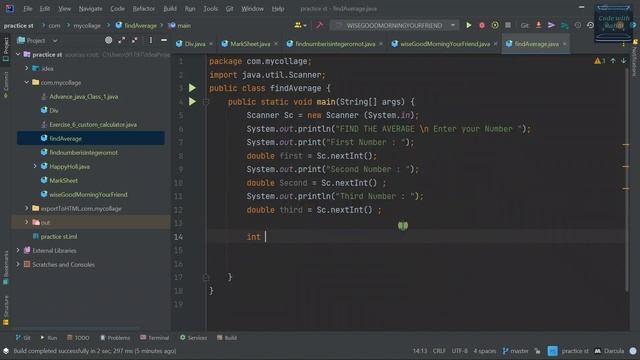The height and width of the screenshot is (360, 640).
Task: Jump to previous highlighted error arrow
Action: pyautogui.click(x=613, y=61)
